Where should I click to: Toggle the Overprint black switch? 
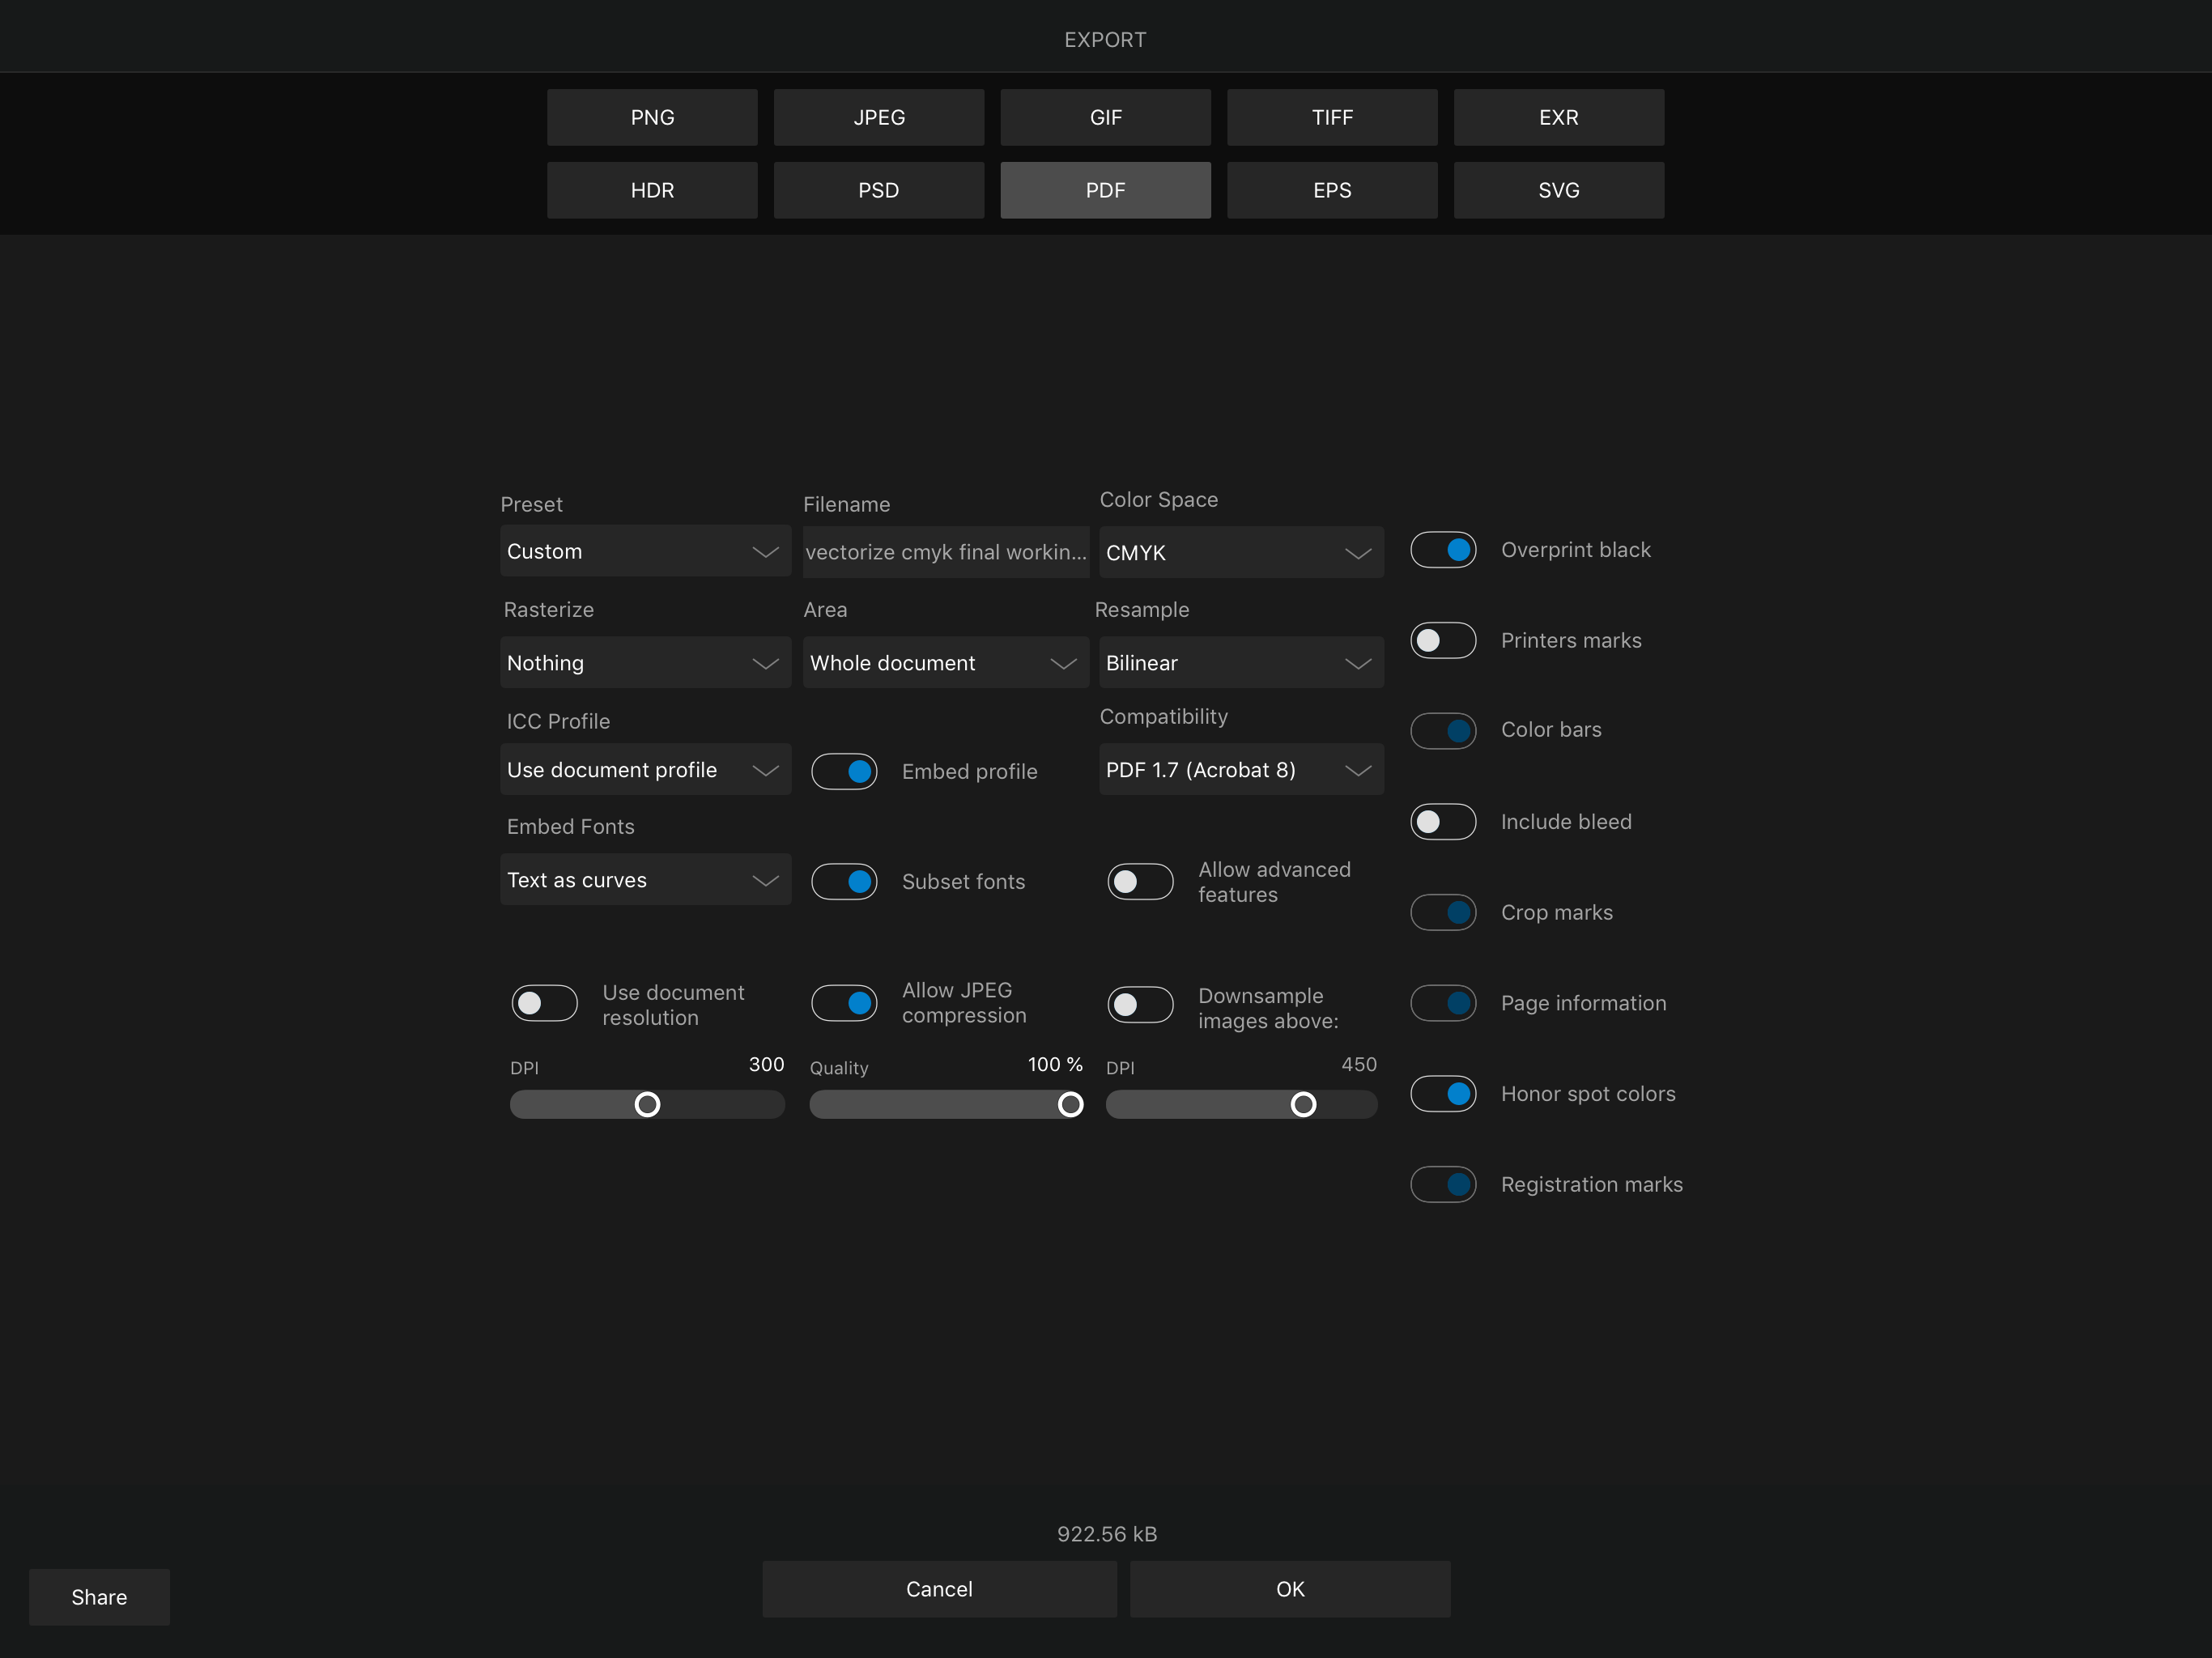pyautogui.click(x=1442, y=550)
